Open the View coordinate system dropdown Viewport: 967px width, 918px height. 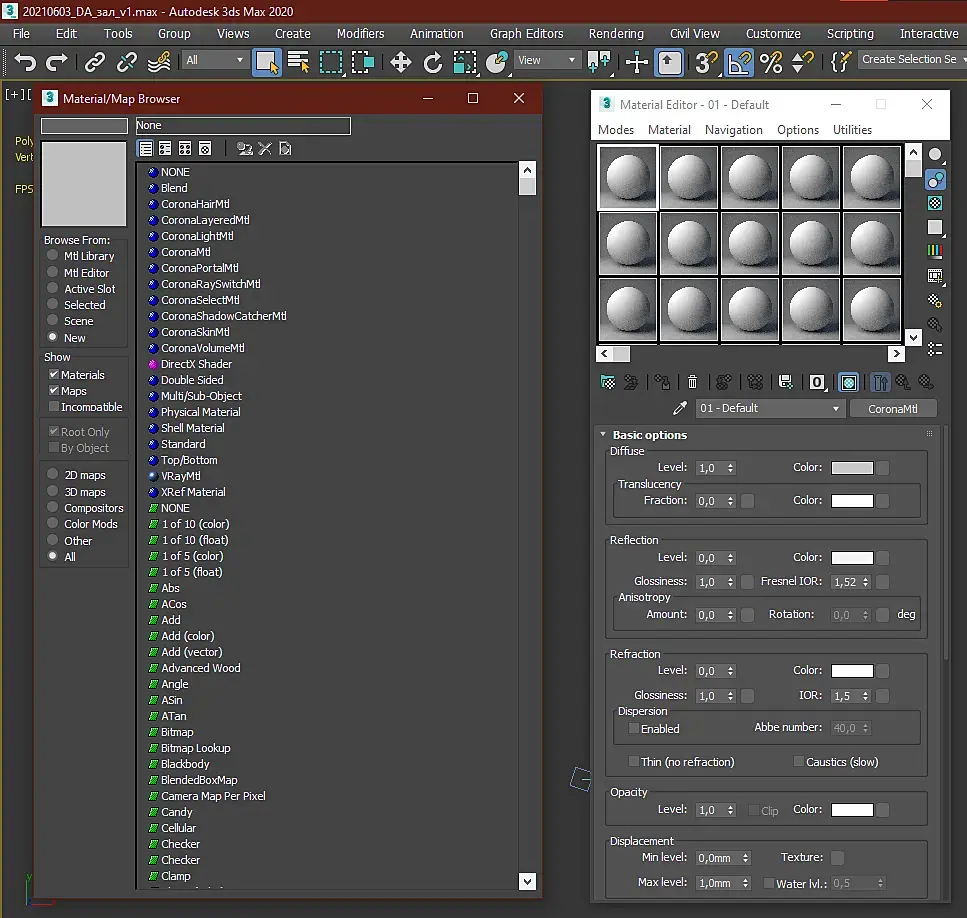pyautogui.click(x=546, y=60)
